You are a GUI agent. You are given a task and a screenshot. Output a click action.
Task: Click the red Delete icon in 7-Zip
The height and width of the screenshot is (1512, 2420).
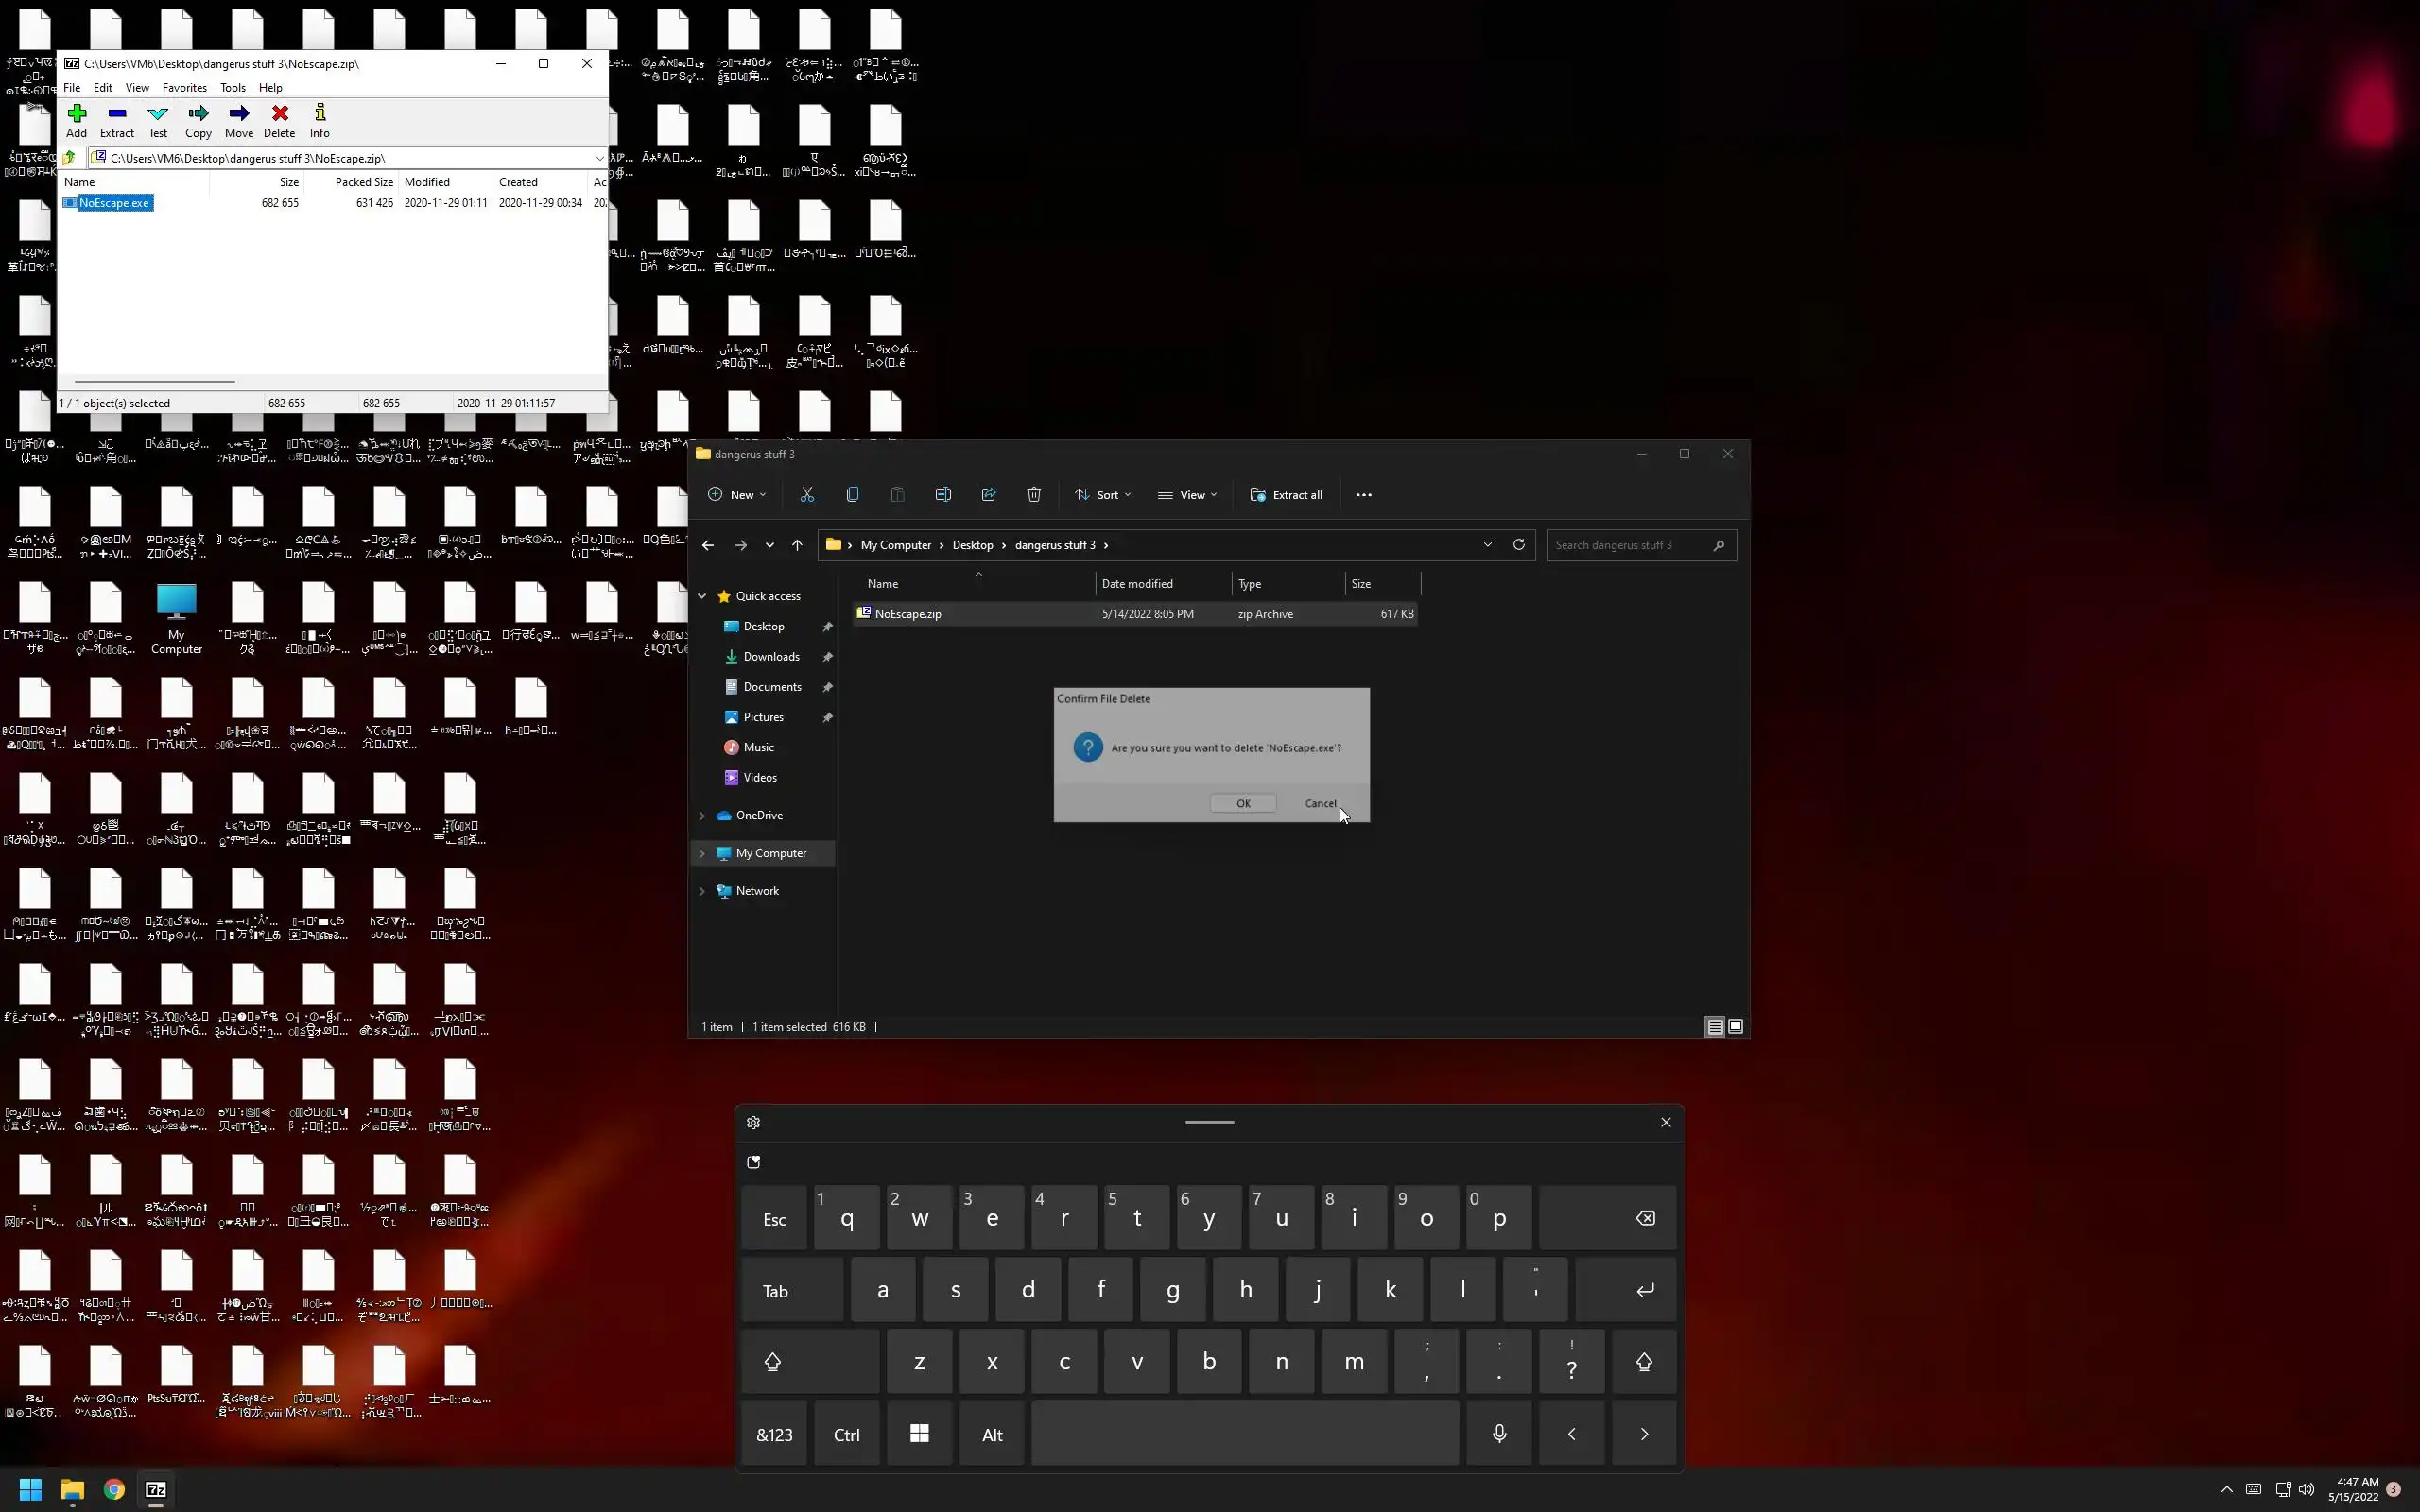point(279,120)
